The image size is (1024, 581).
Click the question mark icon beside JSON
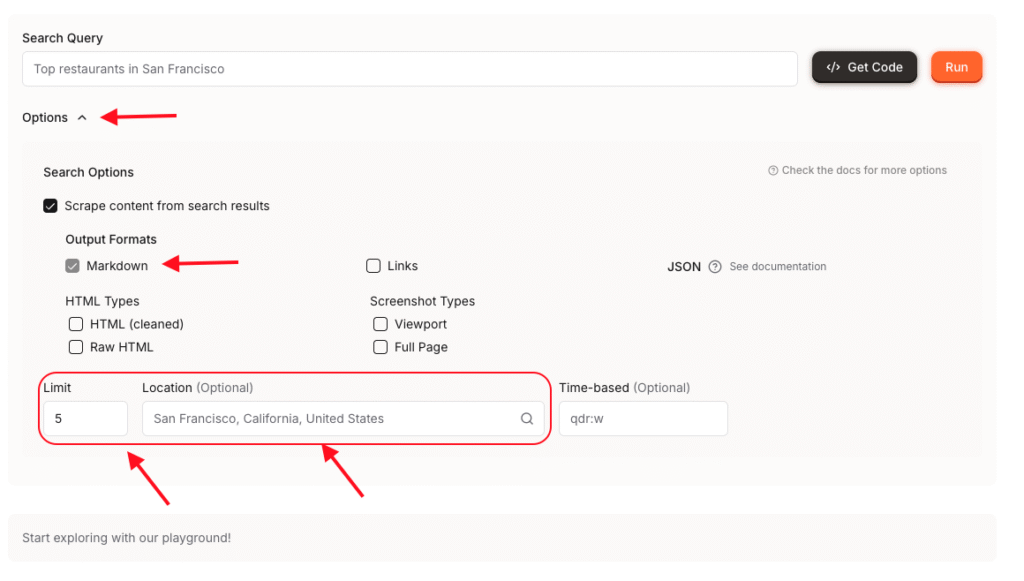pyautogui.click(x=715, y=267)
